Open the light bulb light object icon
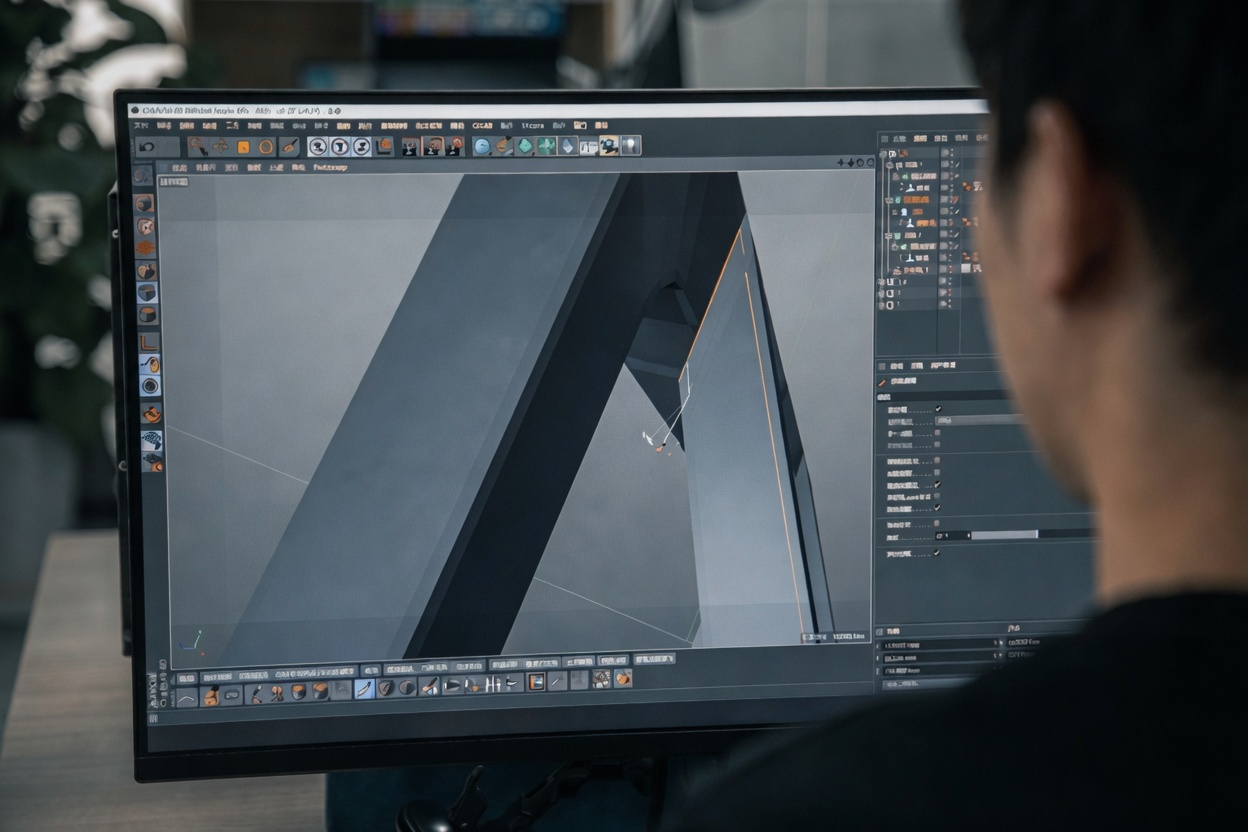 pyautogui.click(x=630, y=146)
